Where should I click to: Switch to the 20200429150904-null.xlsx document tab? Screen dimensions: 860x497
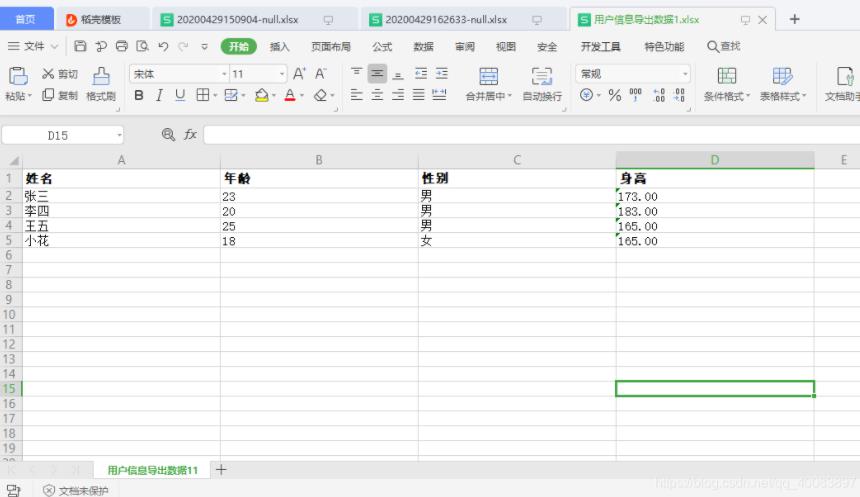point(237,20)
